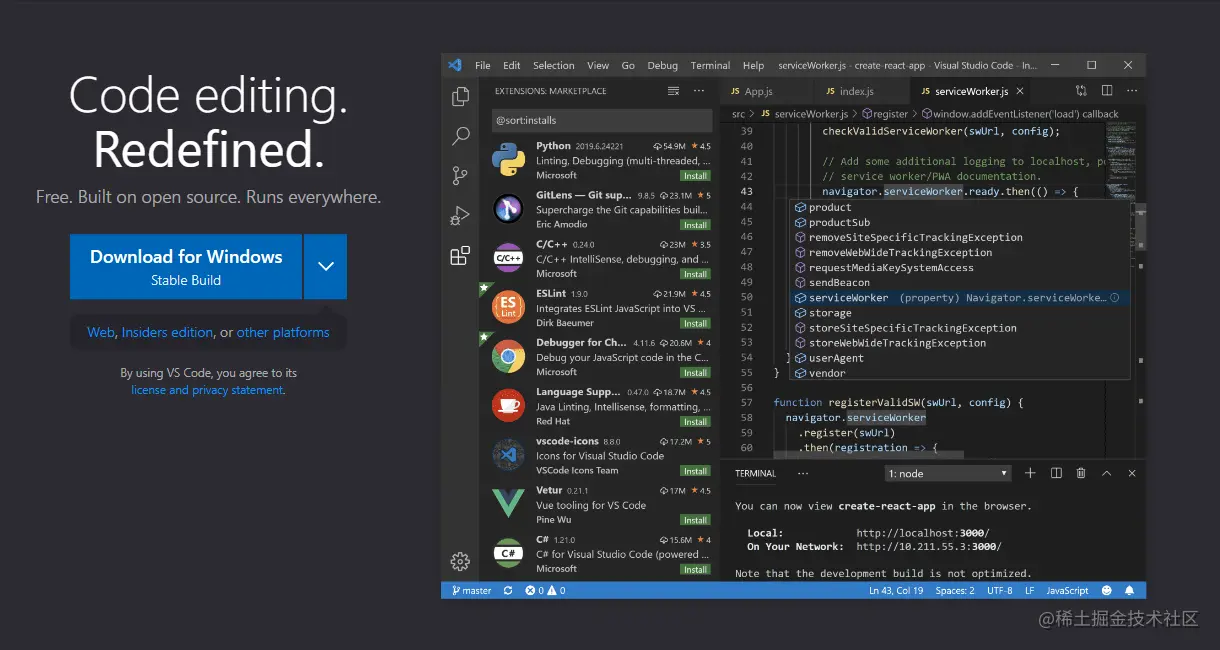The width and height of the screenshot is (1220, 650).
Task: Open the download options dropdown arrow
Action: coord(325,266)
